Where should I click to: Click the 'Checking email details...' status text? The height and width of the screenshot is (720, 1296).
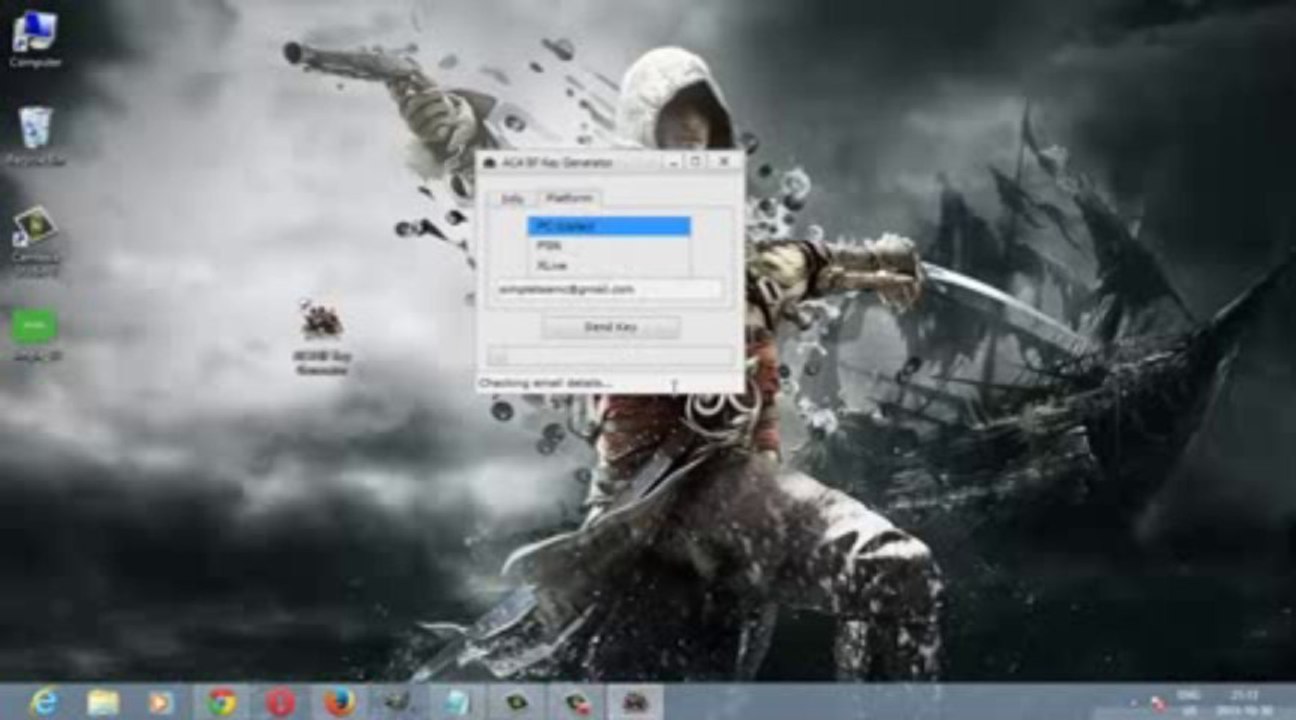tap(545, 383)
